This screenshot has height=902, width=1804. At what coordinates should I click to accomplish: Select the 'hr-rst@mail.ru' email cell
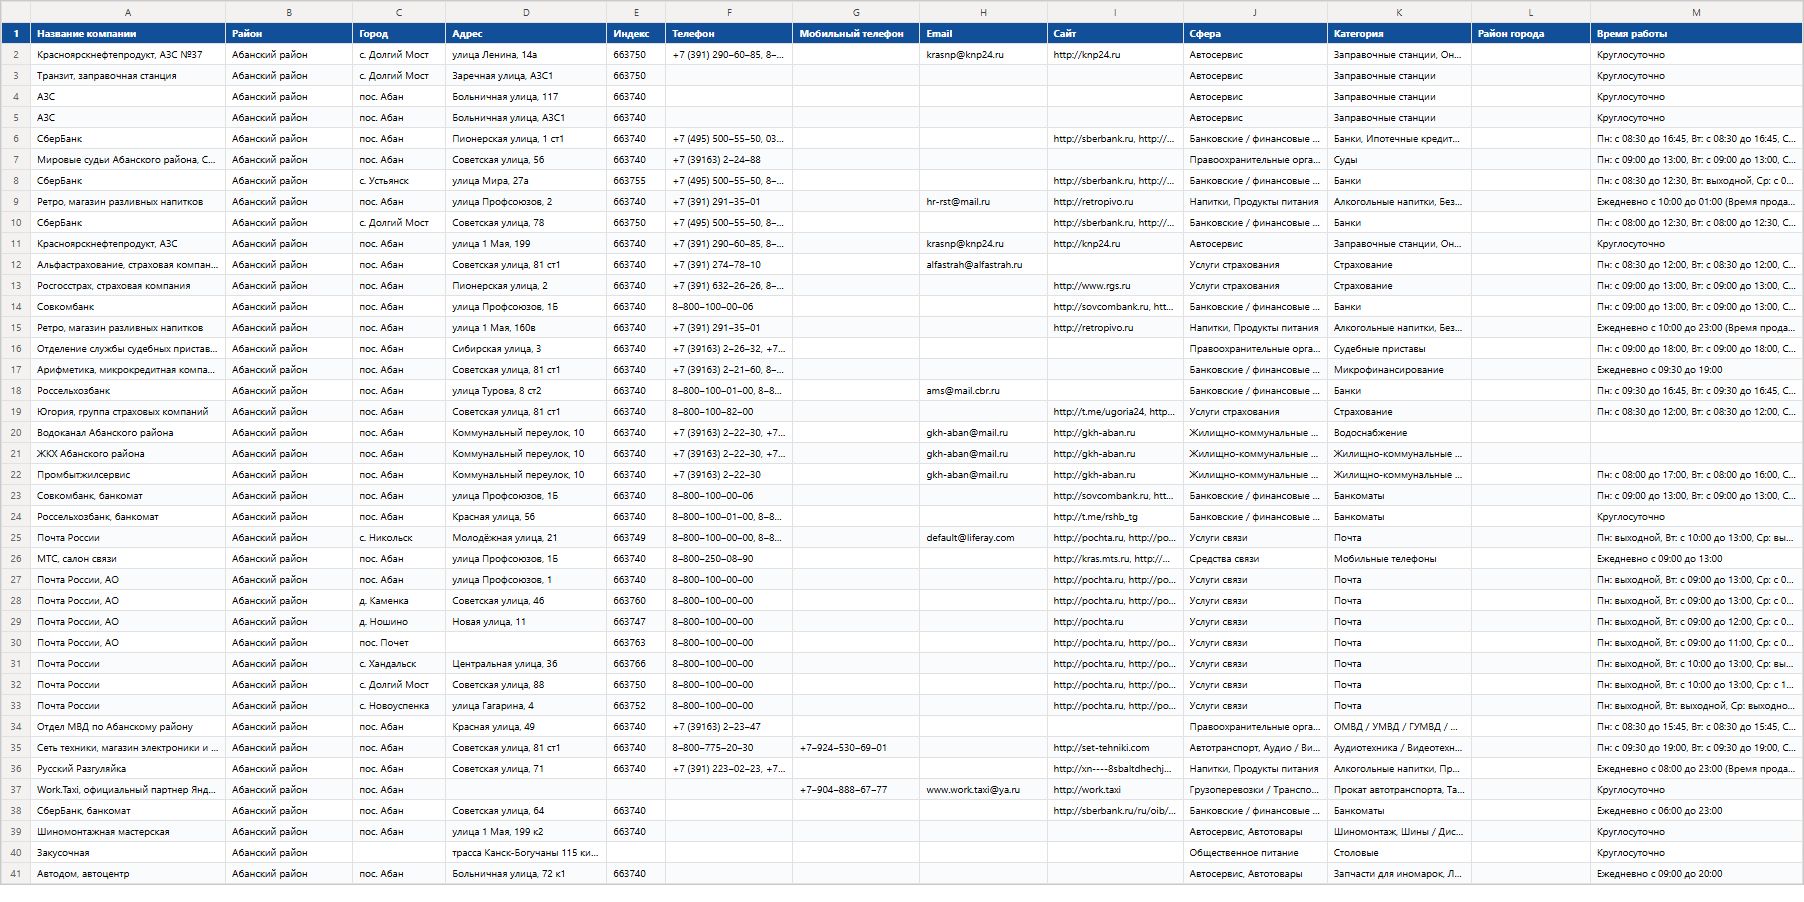(984, 202)
